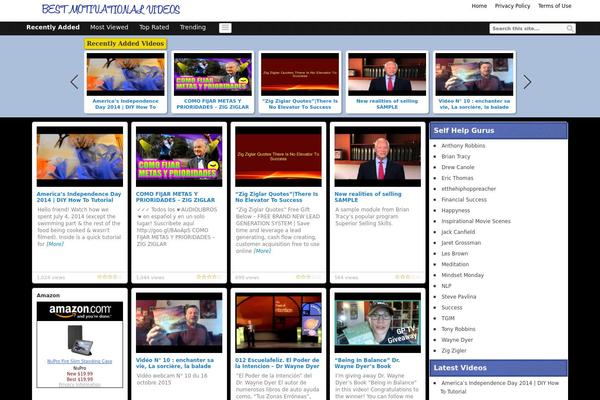600x400 pixels.
Task: Open Drew Canole category
Action: (x=458, y=167)
